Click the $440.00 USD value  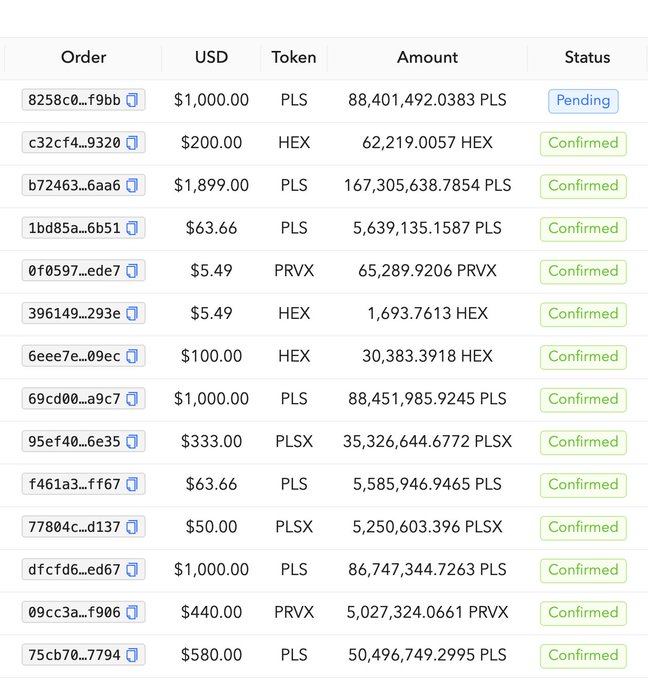211,612
